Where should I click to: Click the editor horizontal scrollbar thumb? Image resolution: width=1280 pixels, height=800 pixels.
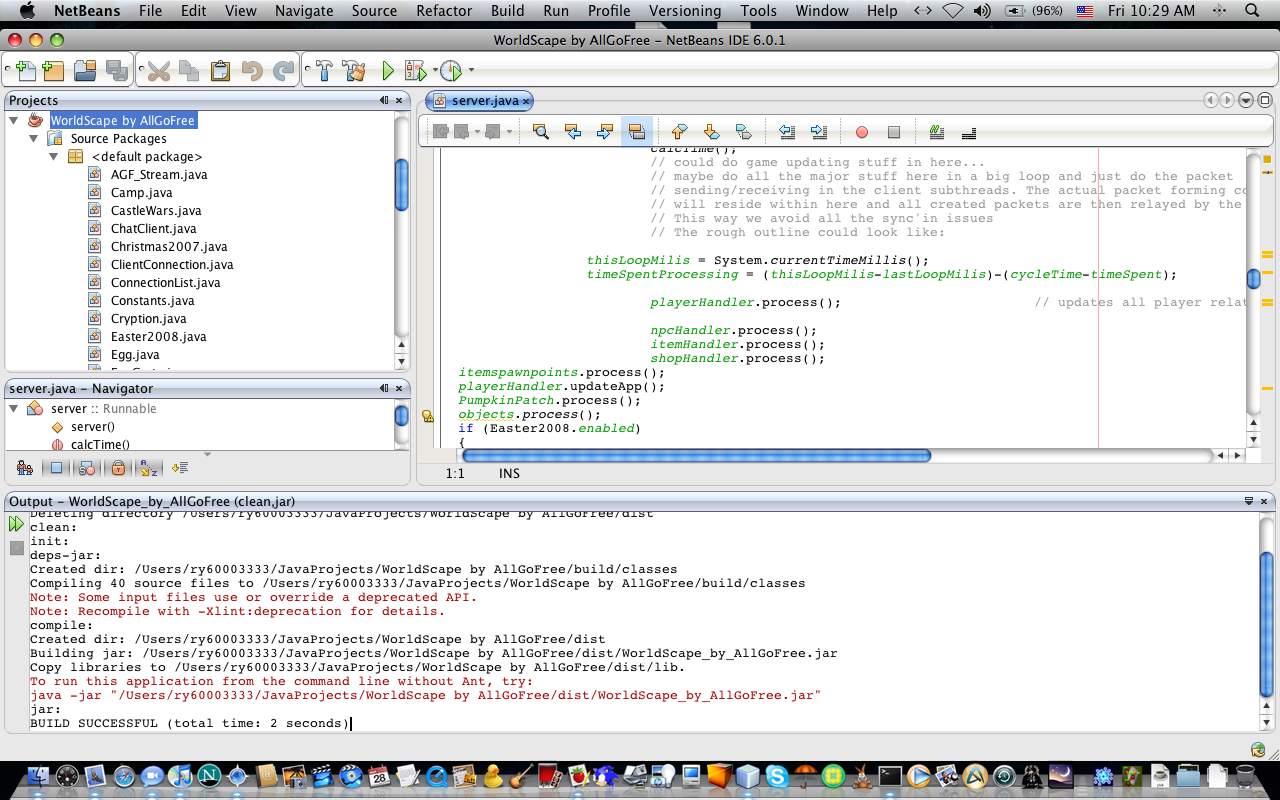pyautogui.click(x=696, y=455)
